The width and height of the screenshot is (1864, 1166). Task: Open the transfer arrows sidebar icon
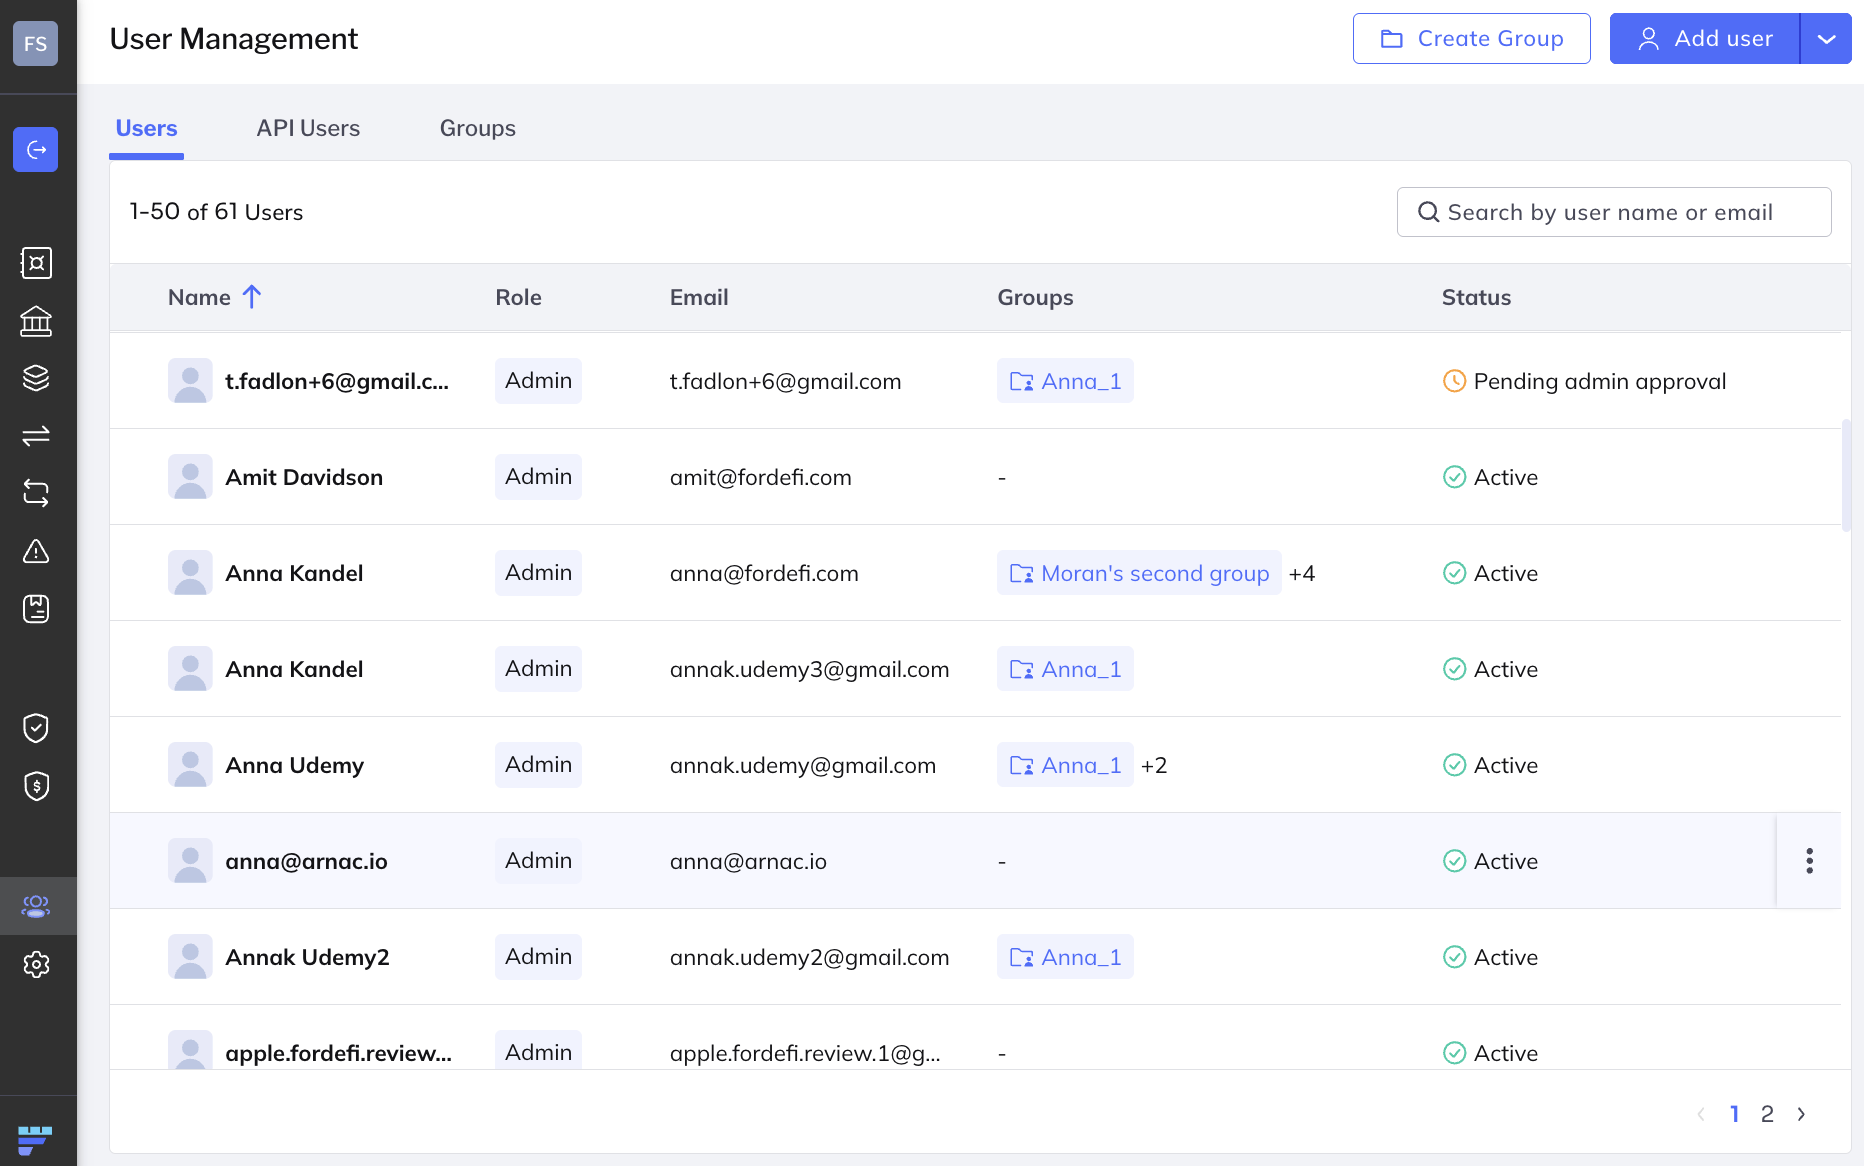pos(36,436)
